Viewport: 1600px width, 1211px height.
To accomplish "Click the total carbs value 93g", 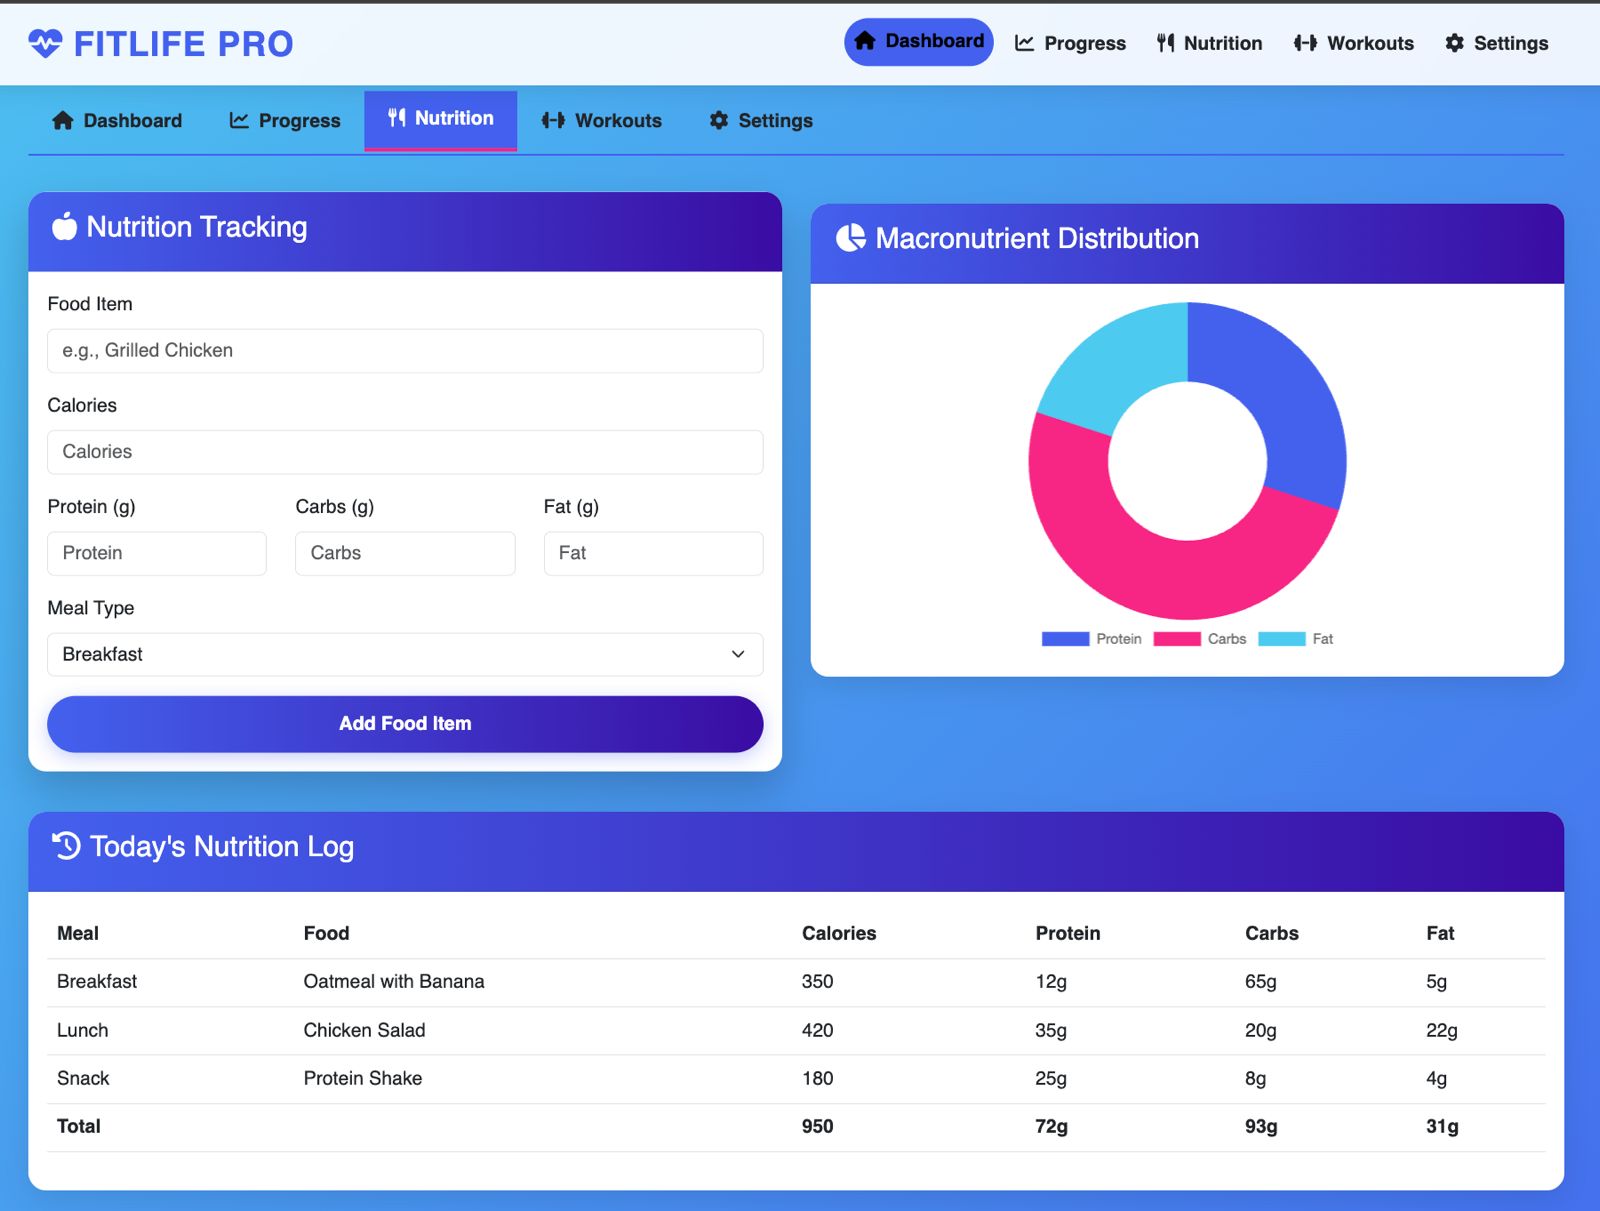I will (x=1261, y=1126).
